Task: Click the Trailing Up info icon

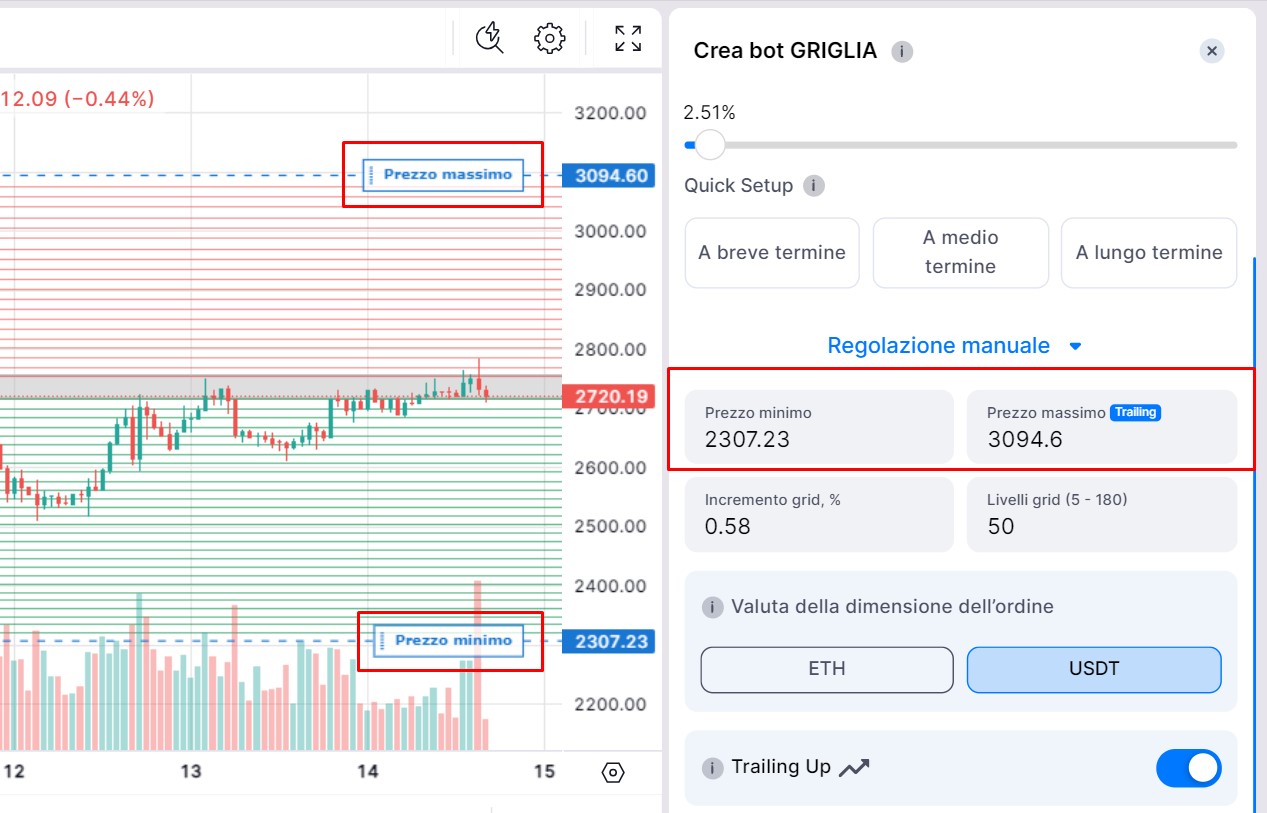Action: click(712, 768)
